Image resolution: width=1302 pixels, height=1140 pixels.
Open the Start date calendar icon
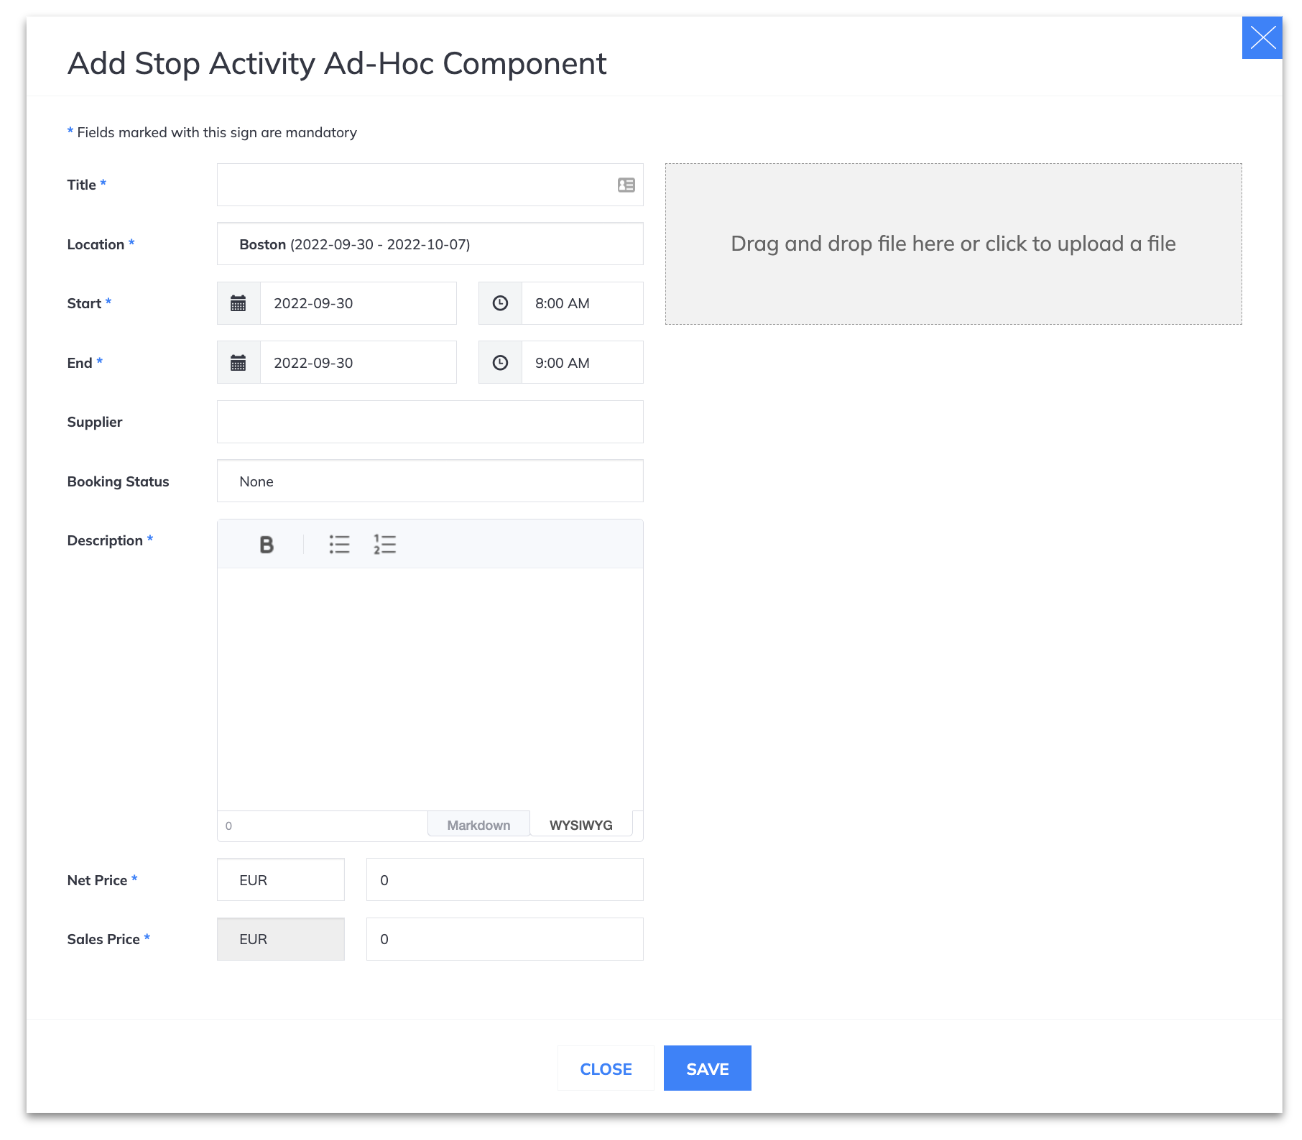pyautogui.click(x=239, y=303)
